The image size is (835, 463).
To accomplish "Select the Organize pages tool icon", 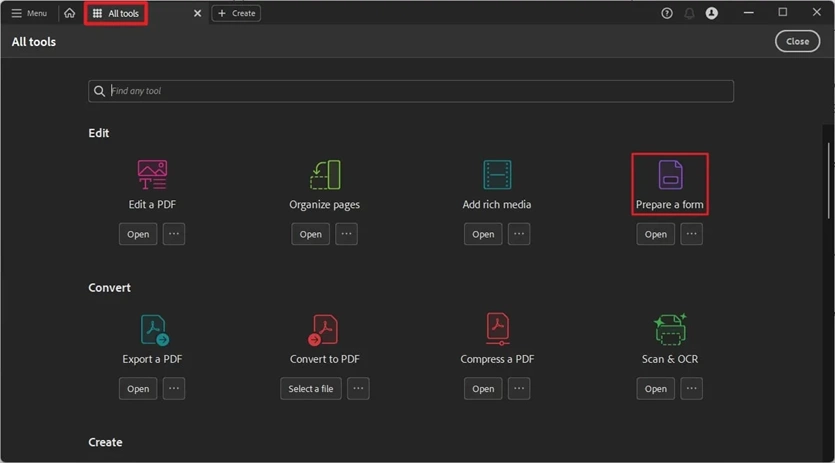I will click(x=325, y=175).
